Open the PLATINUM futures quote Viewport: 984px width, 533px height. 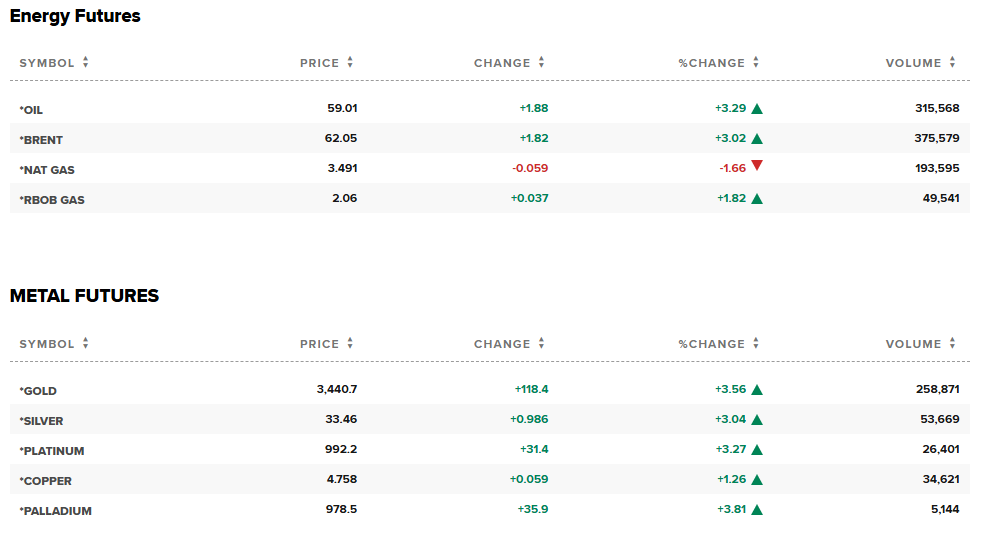[51, 451]
